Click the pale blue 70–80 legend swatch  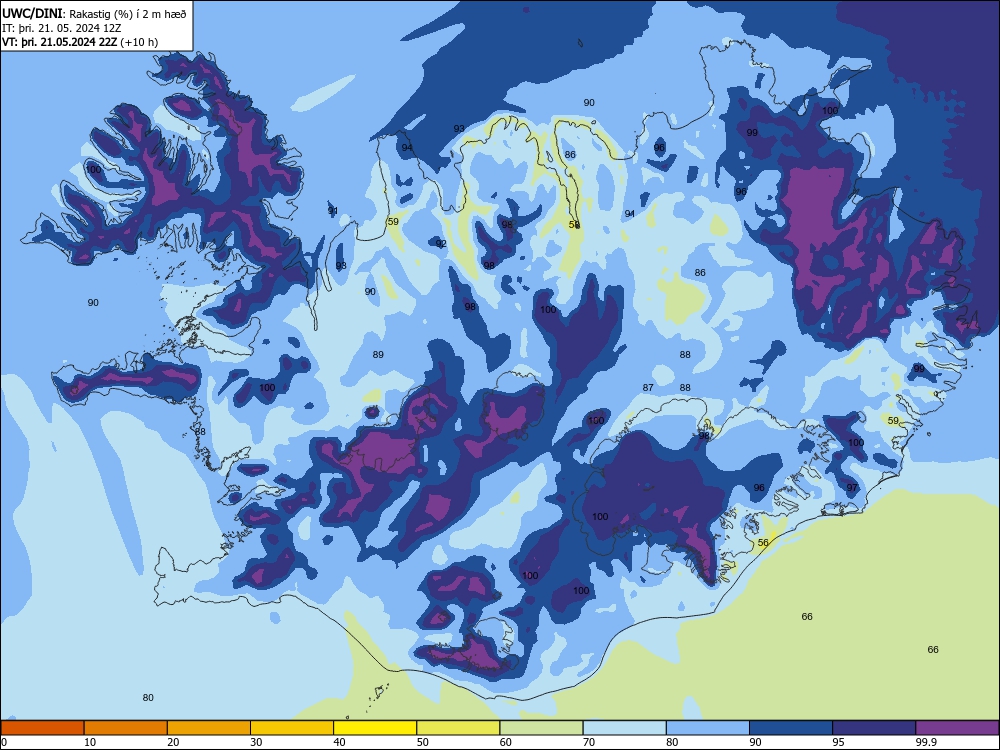coord(624,728)
